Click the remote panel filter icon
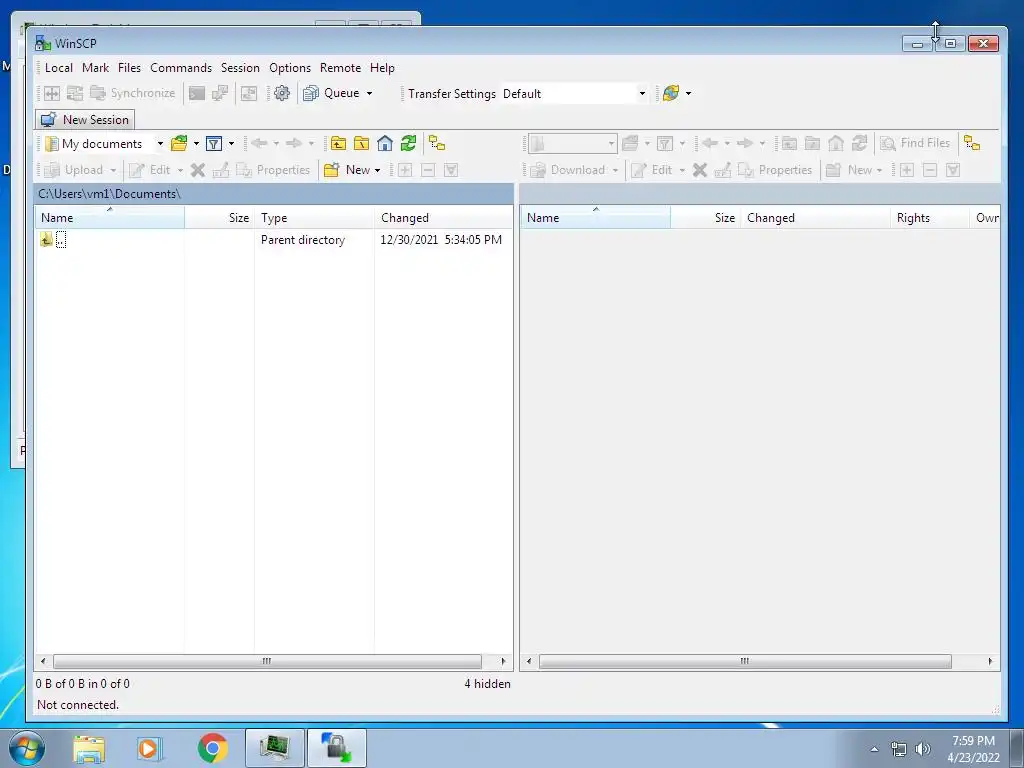This screenshot has width=1024, height=768. pyautogui.click(x=665, y=144)
